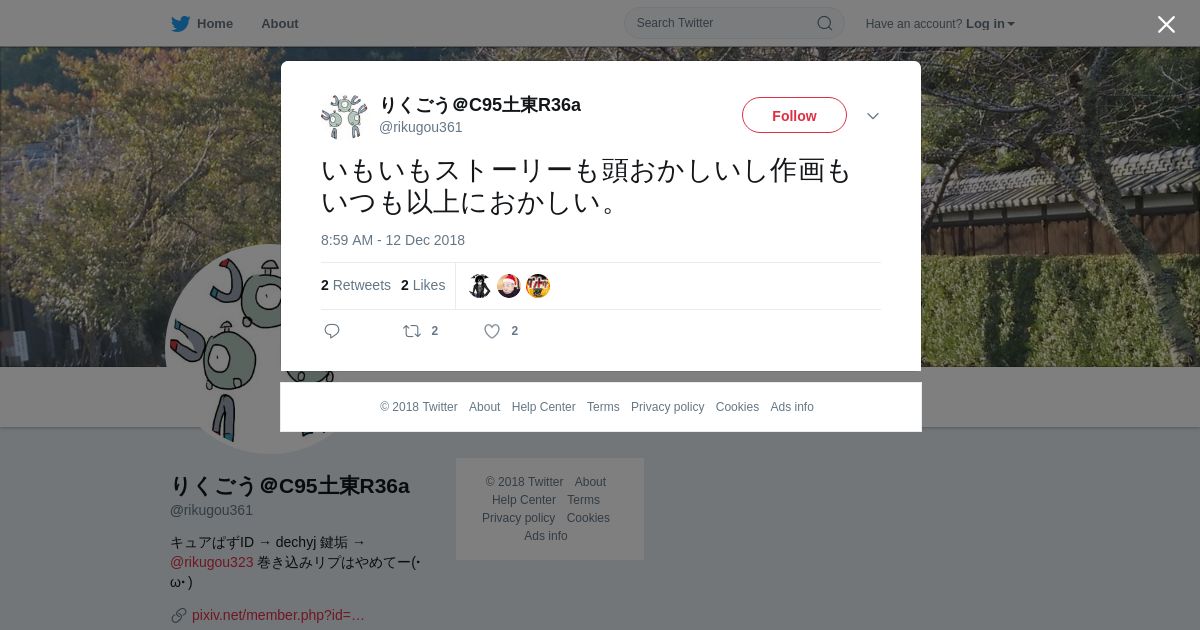
Task: Like the tweet with the heart icon
Action: 492,331
